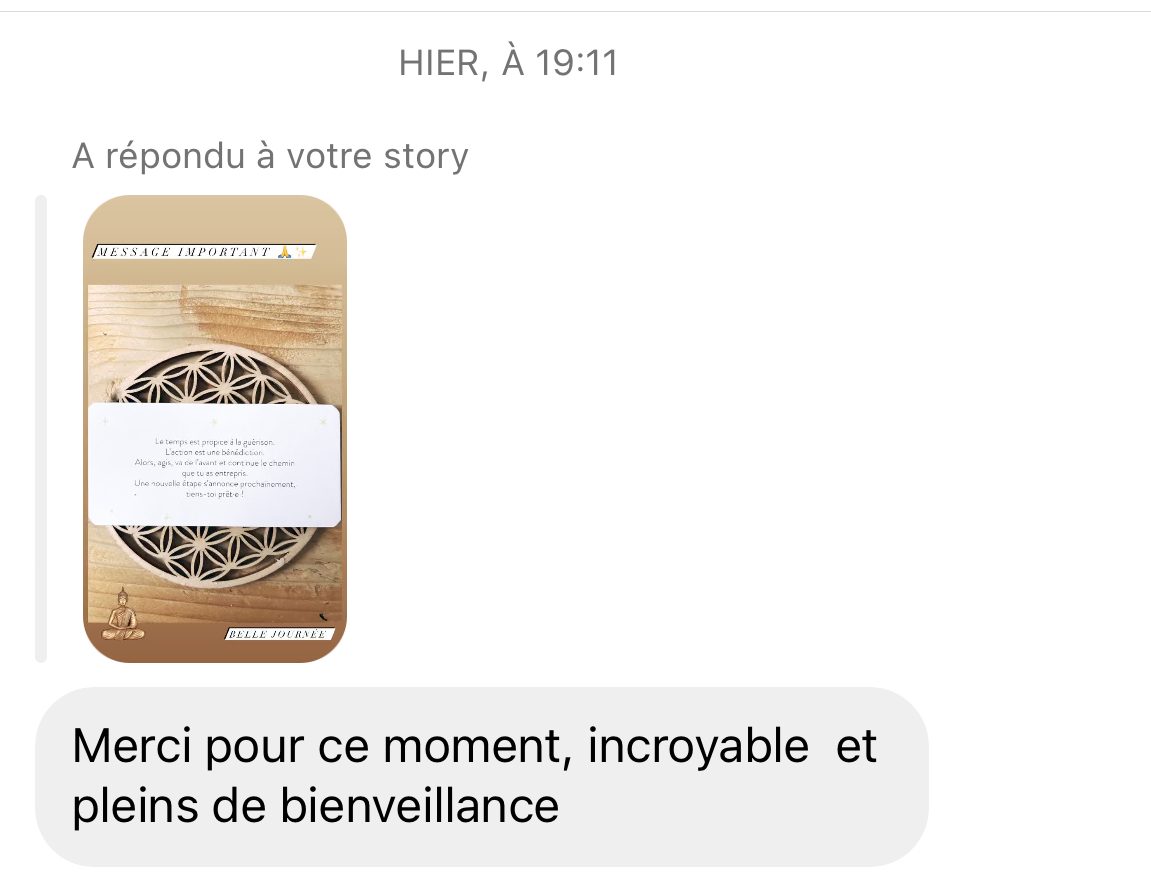This screenshot has height=875, width=1151.
Task: Click the sparkles emoji beside MESSAGE IMPORTANT
Action: [301, 252]
